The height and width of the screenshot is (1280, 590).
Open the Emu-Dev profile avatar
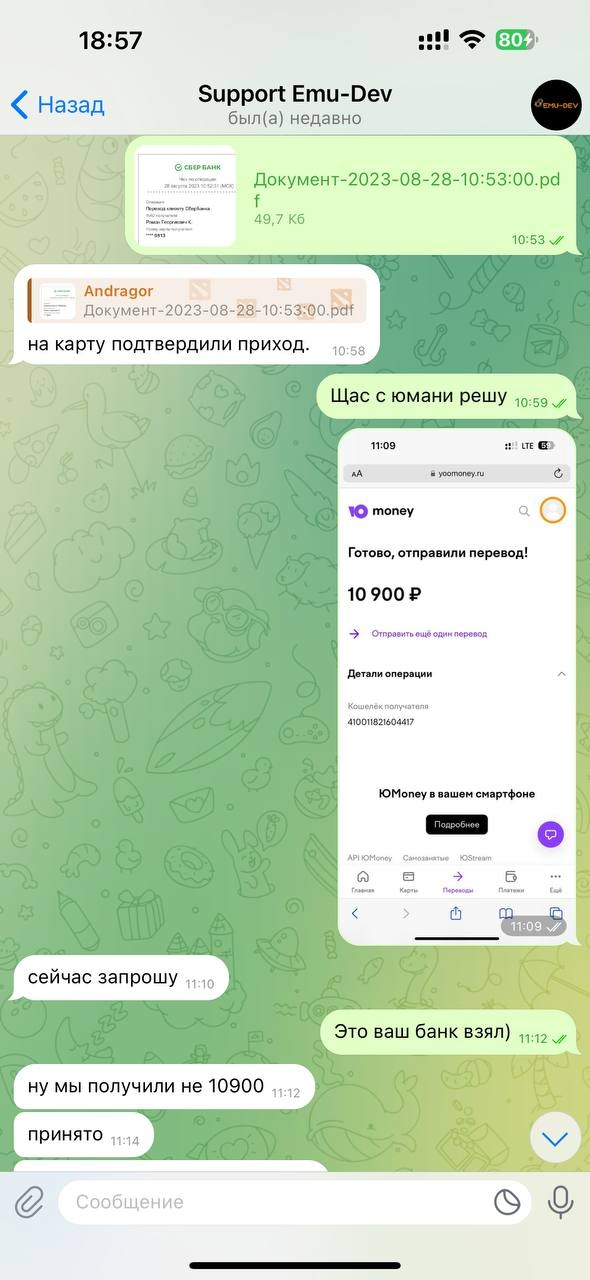(x=556, y=105)
